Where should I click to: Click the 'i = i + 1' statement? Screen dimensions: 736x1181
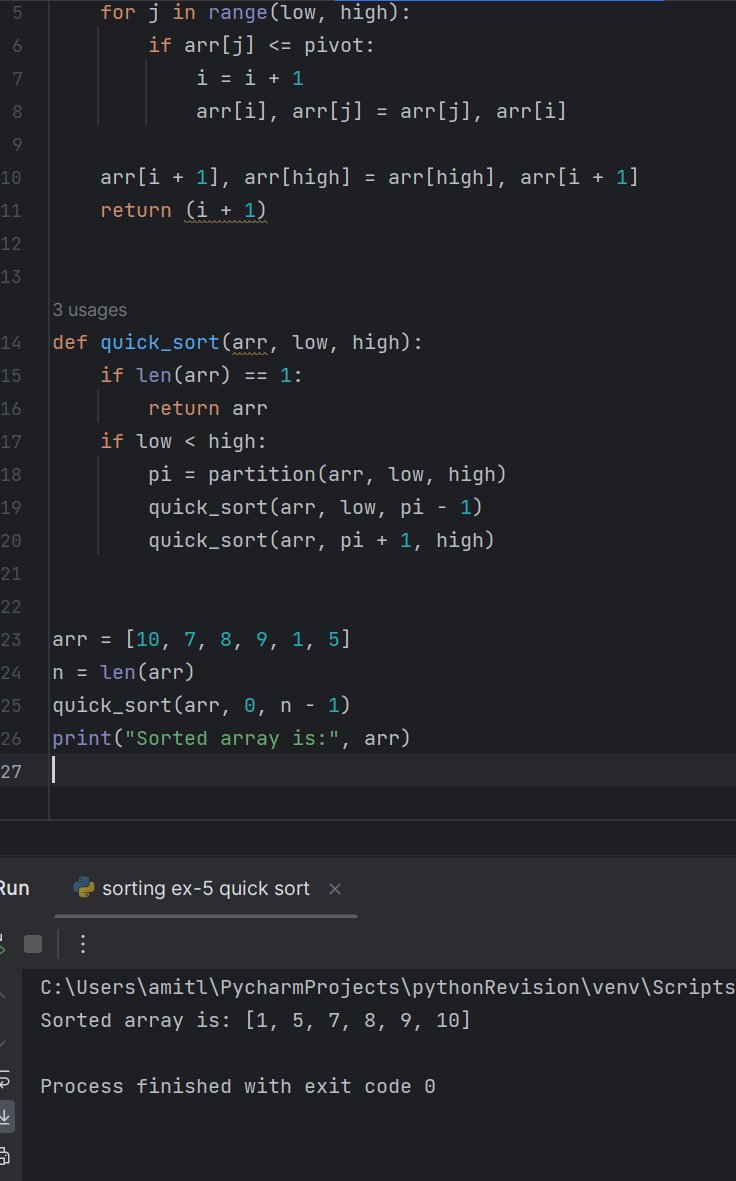click(x=250, y=78)
